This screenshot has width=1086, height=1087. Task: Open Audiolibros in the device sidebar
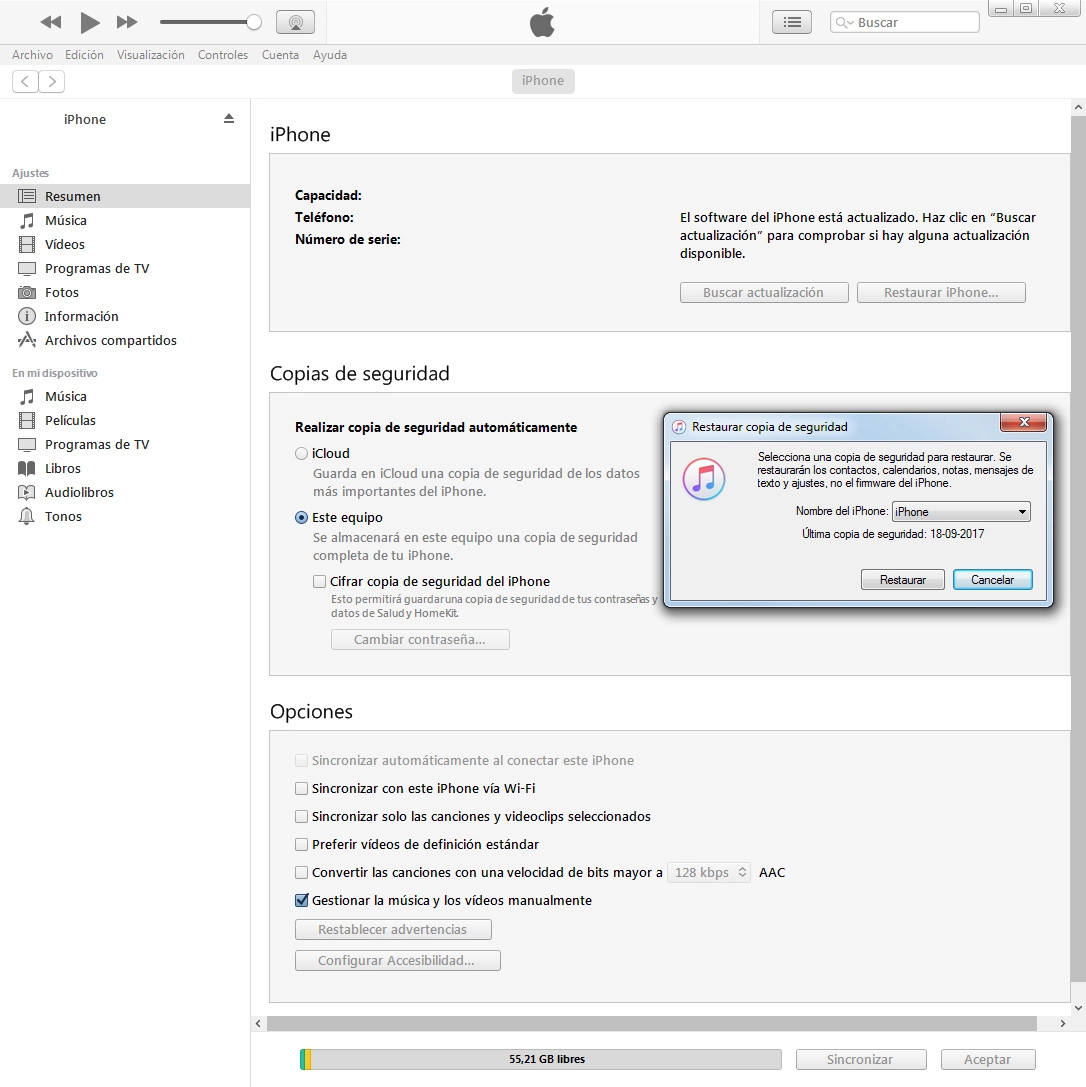click(80, 492)
